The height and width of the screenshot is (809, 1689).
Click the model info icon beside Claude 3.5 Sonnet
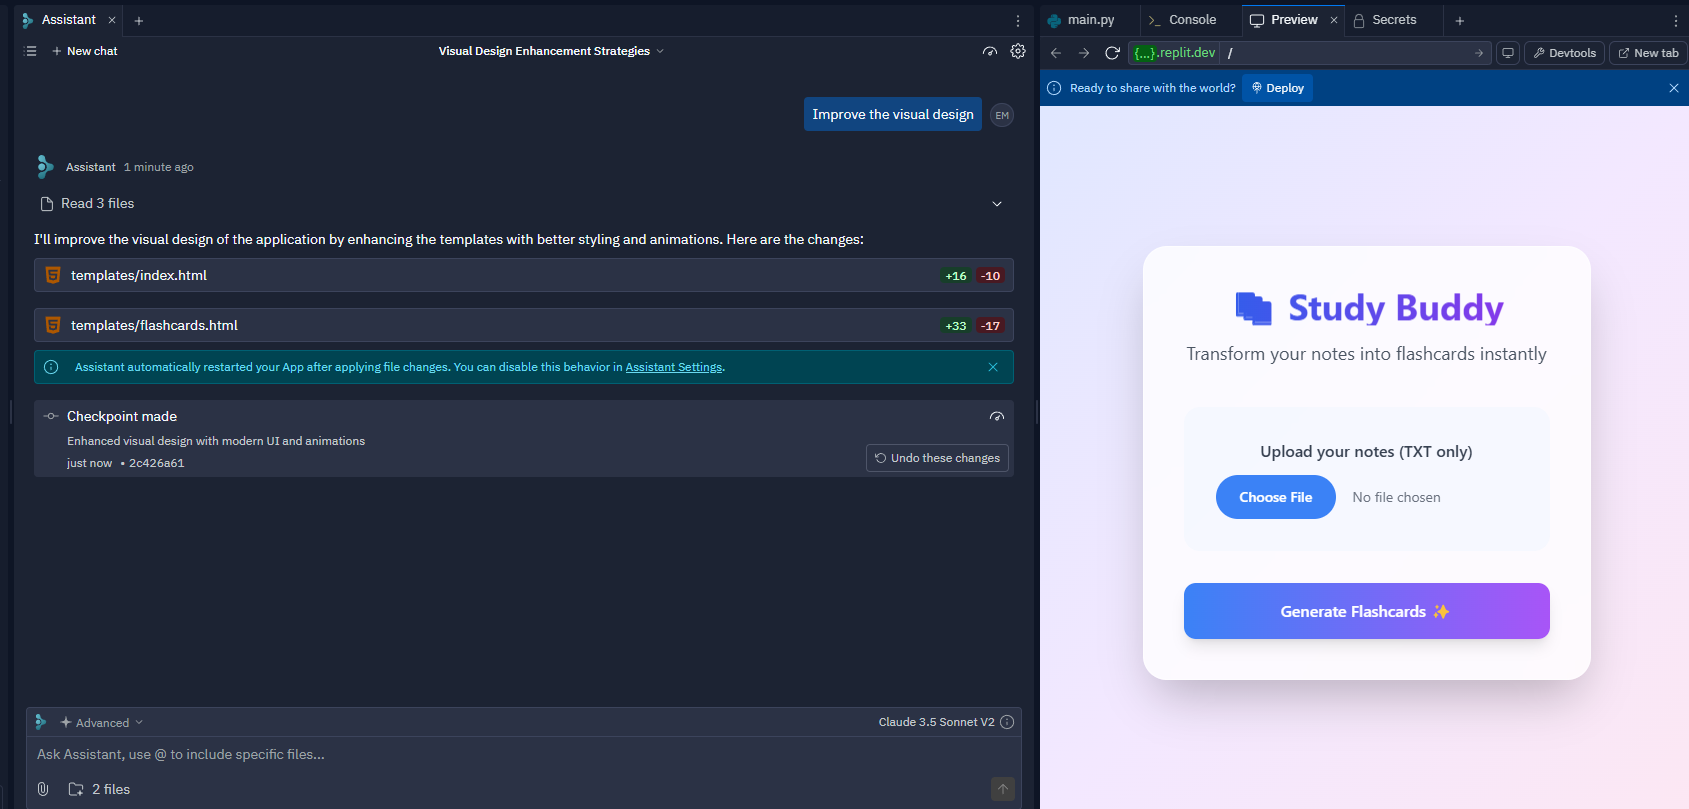(1007, 722)
